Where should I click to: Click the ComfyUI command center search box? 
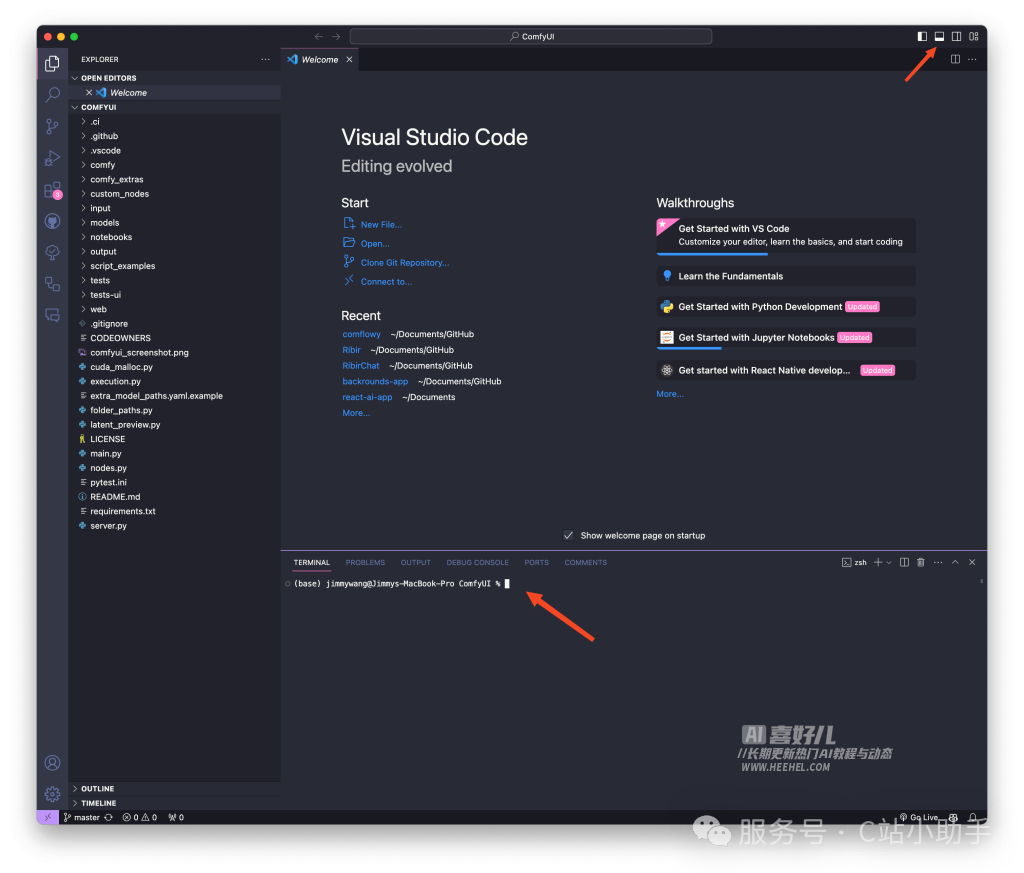pyautogui.click(x=531, y=37)
